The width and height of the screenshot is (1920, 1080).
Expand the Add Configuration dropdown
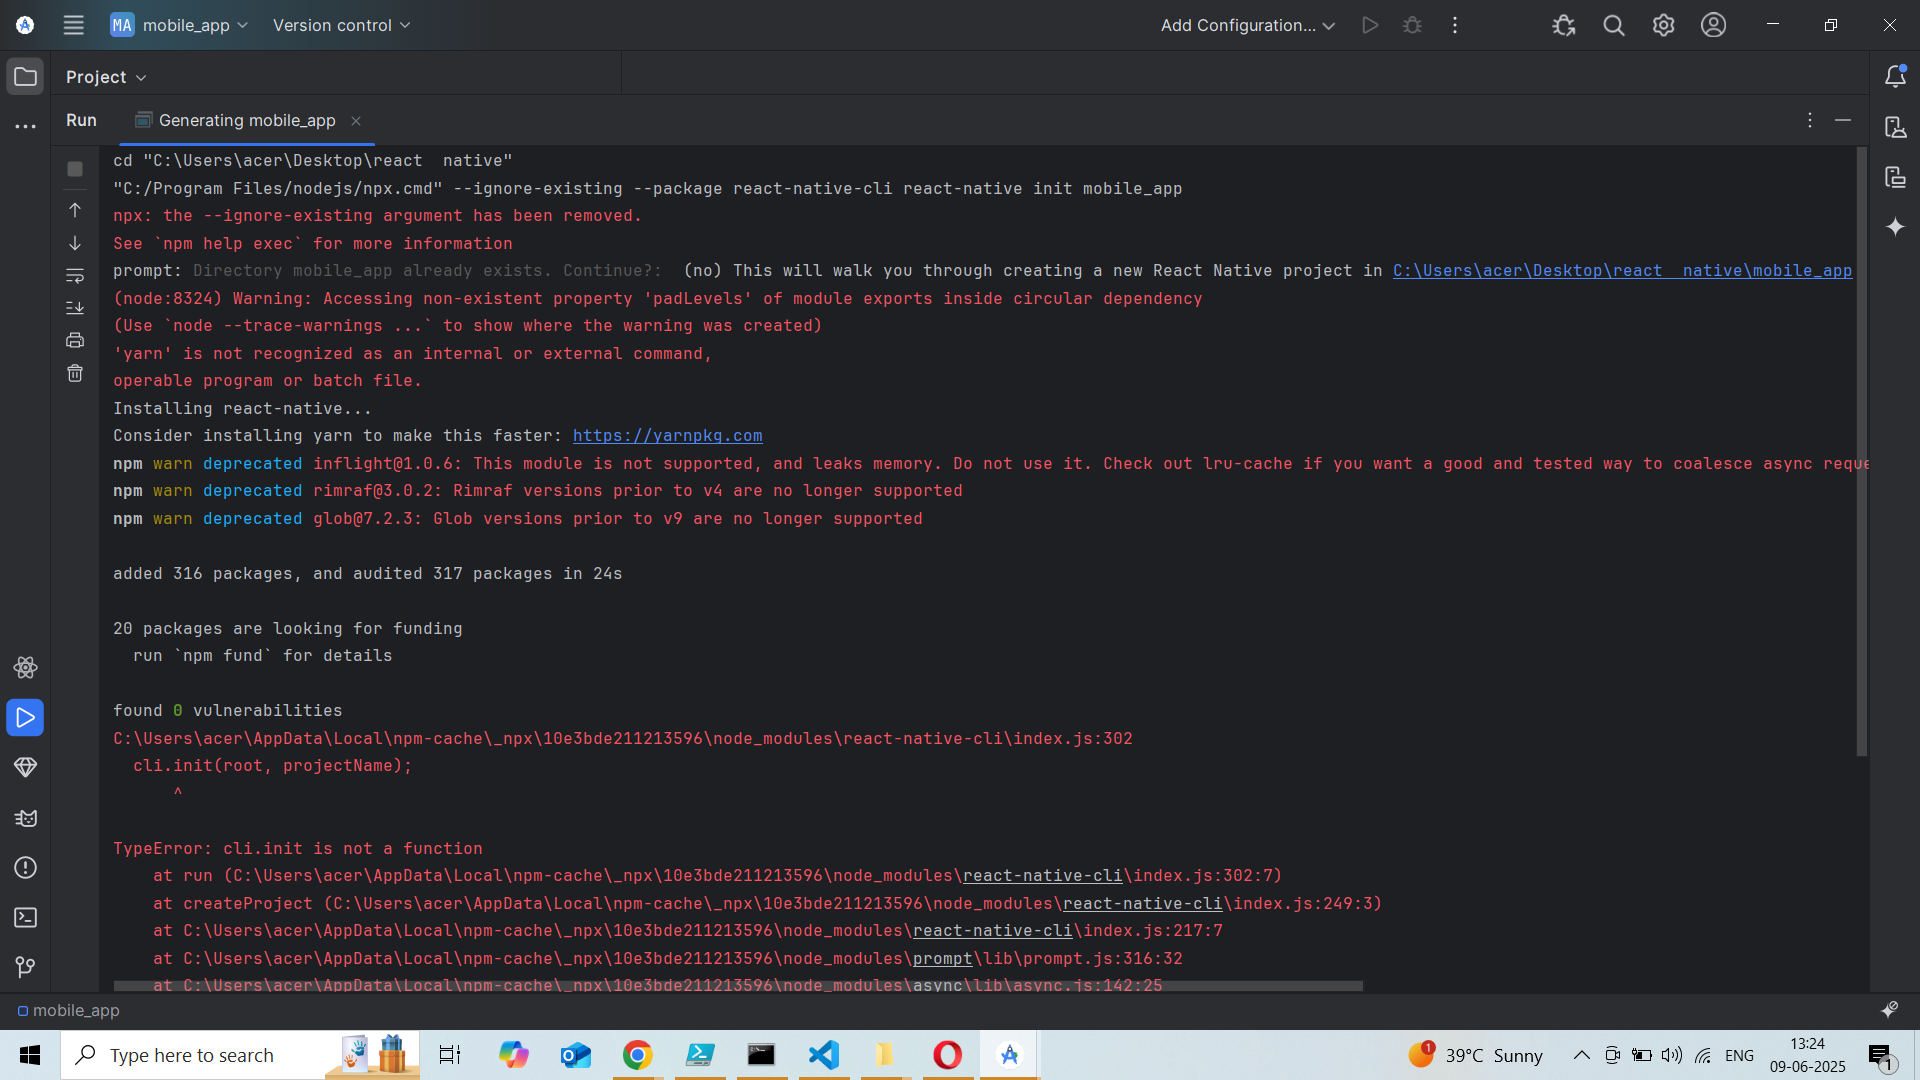pos(1247,25)
